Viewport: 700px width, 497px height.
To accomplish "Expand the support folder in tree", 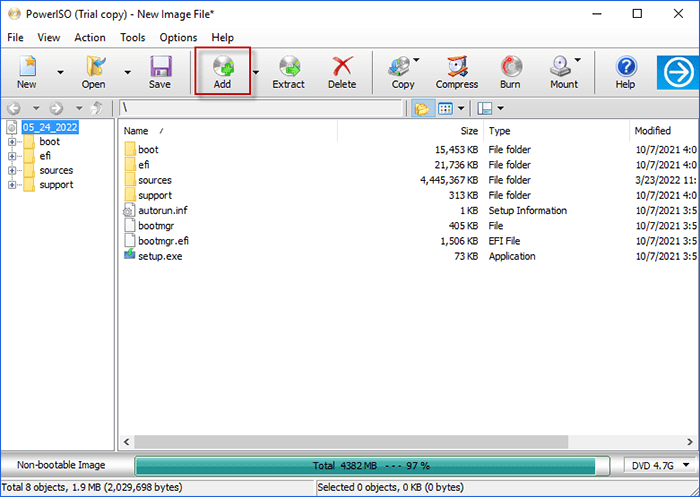I will (x=12, y=185).
